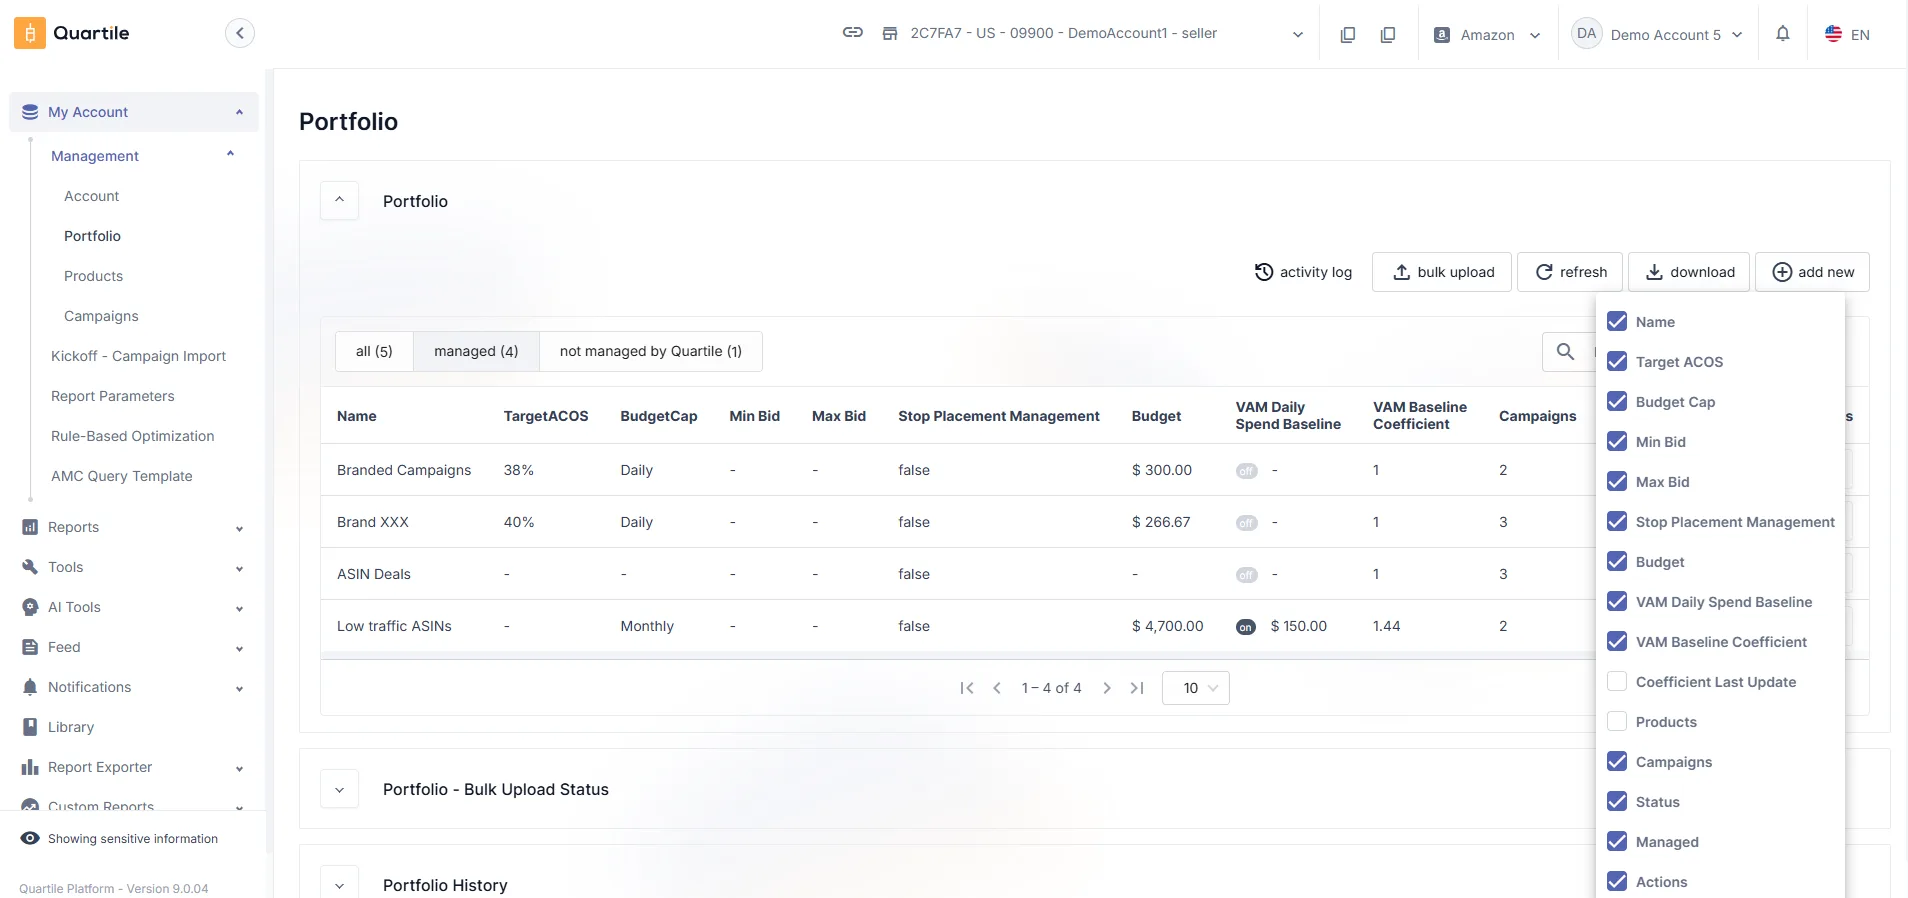Click the store icon beside account name

click(x=890, y=33)
